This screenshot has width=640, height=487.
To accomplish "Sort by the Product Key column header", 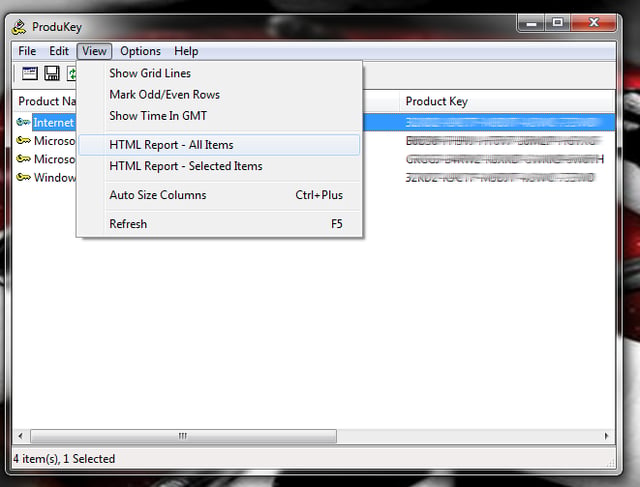I will point(506,101).
